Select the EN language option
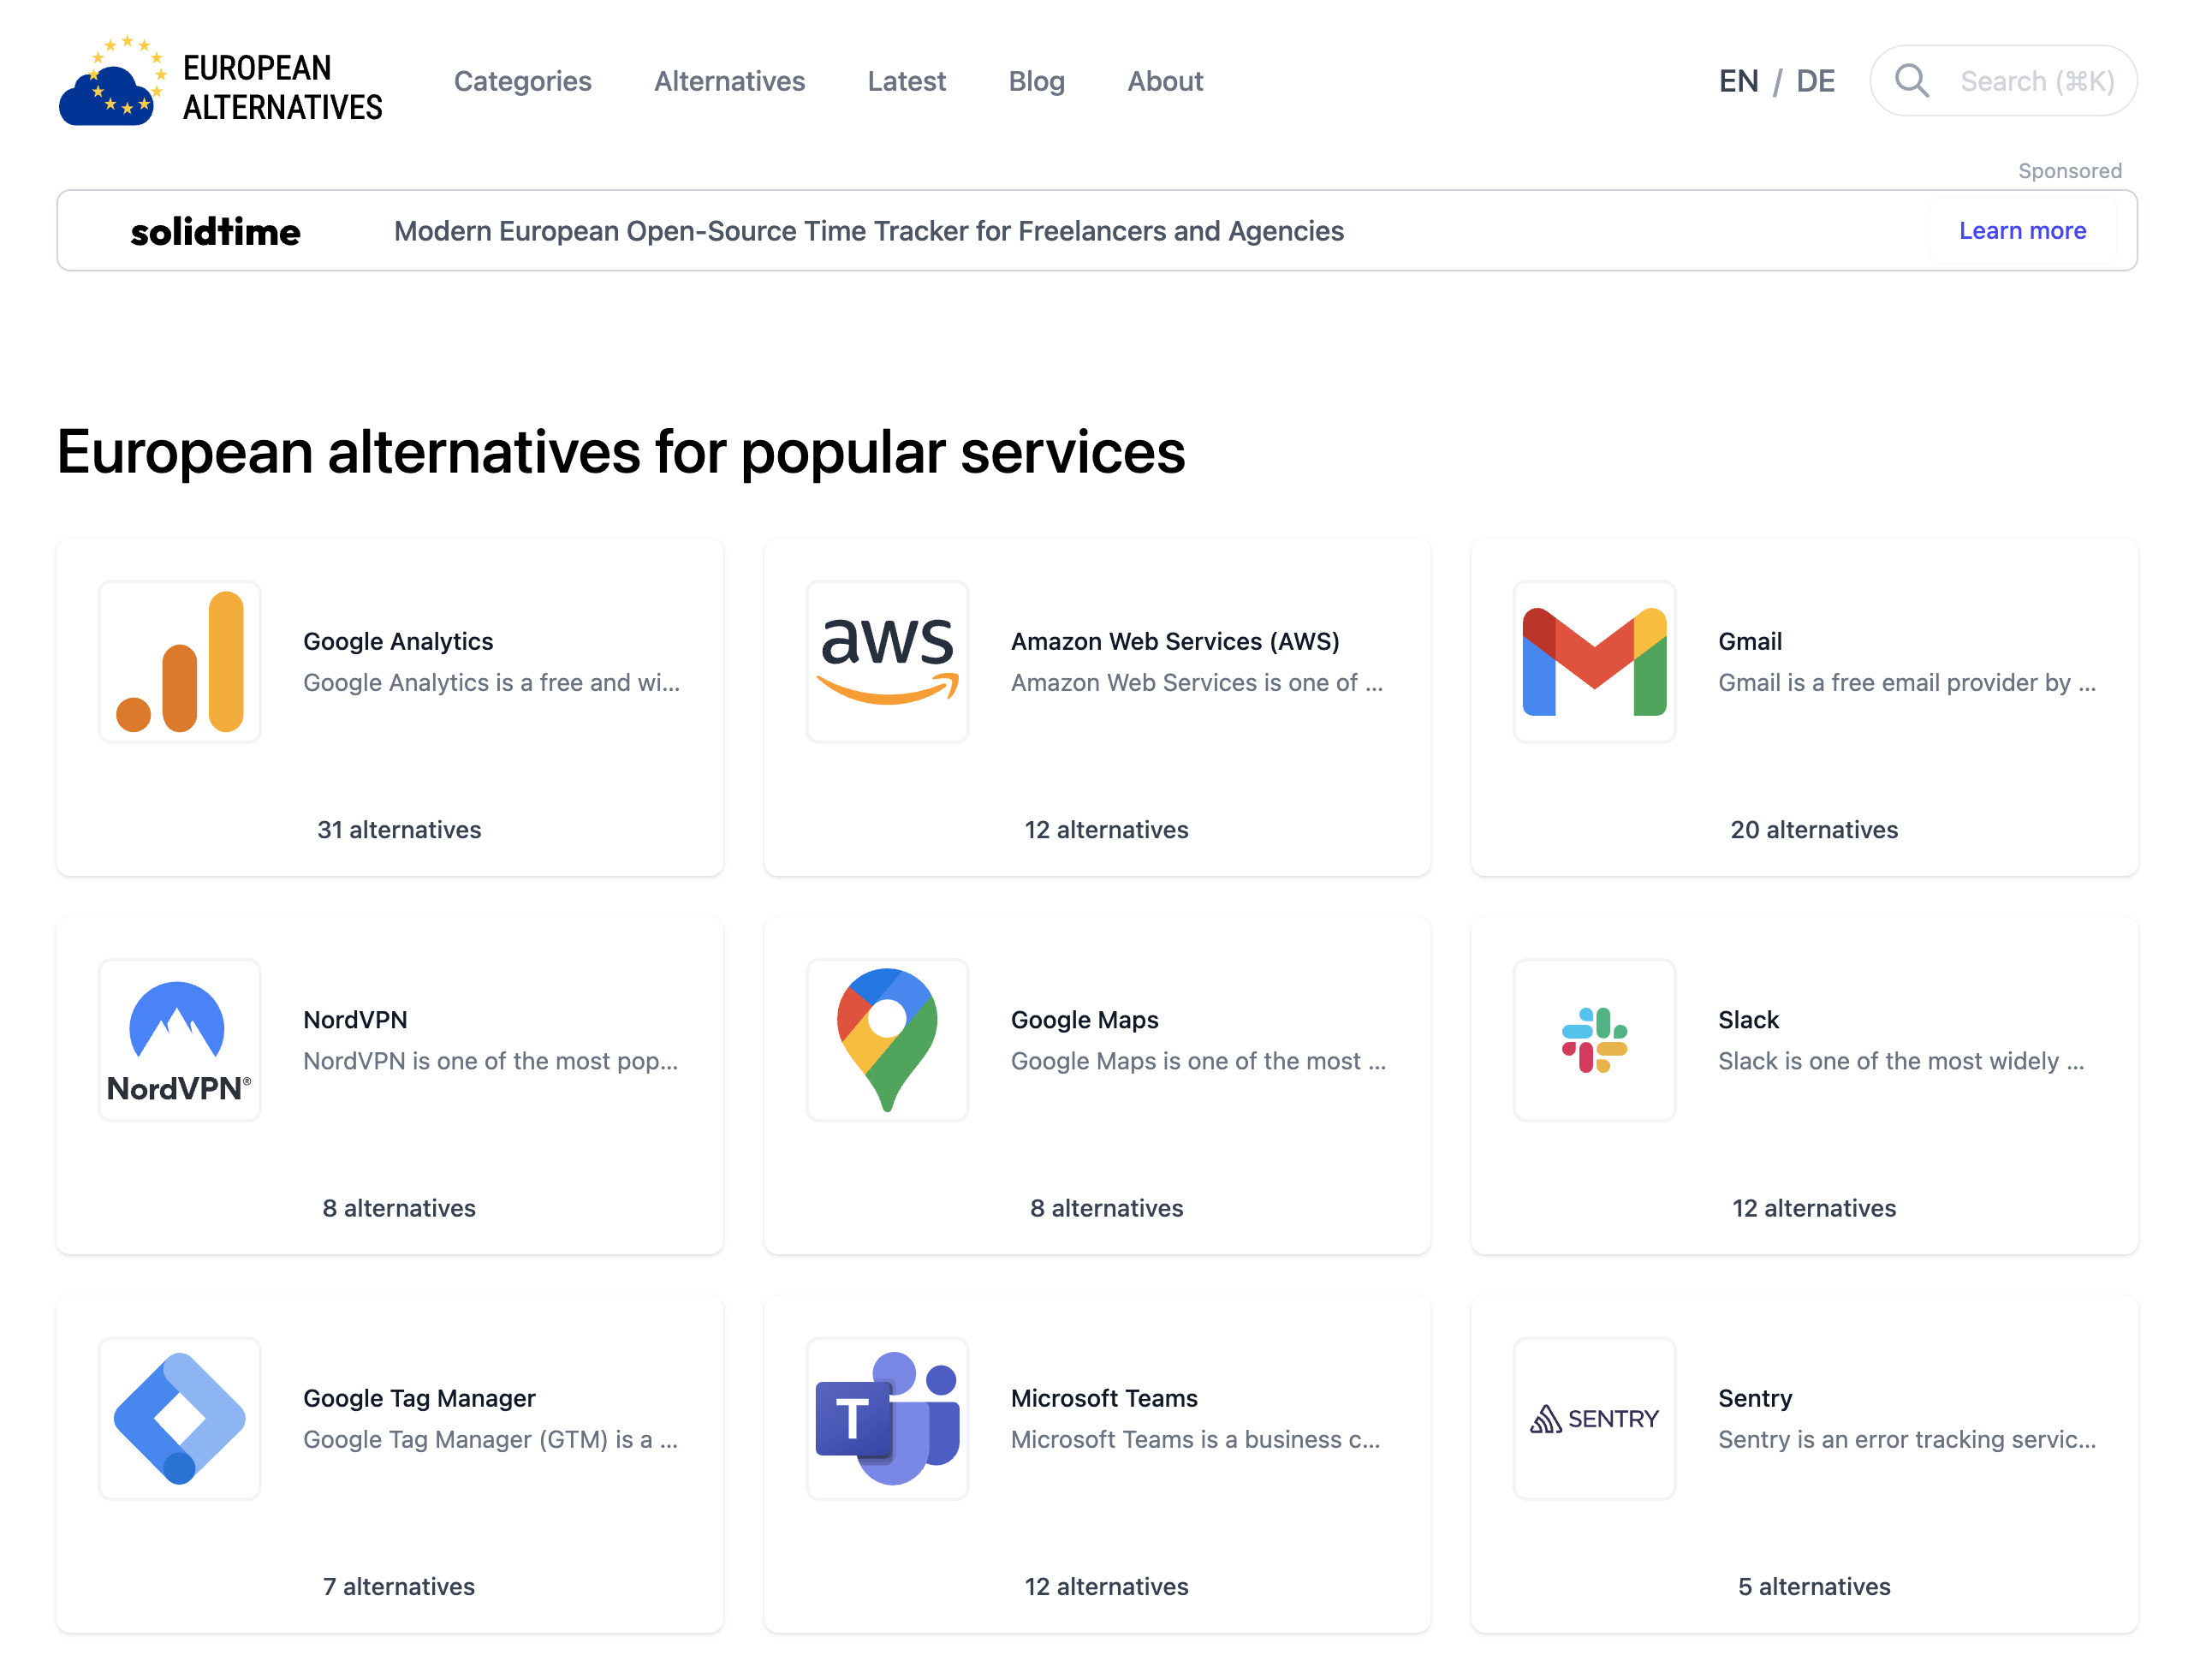The height and width of the screenshot is (1661, 2212). (1738, 82)
